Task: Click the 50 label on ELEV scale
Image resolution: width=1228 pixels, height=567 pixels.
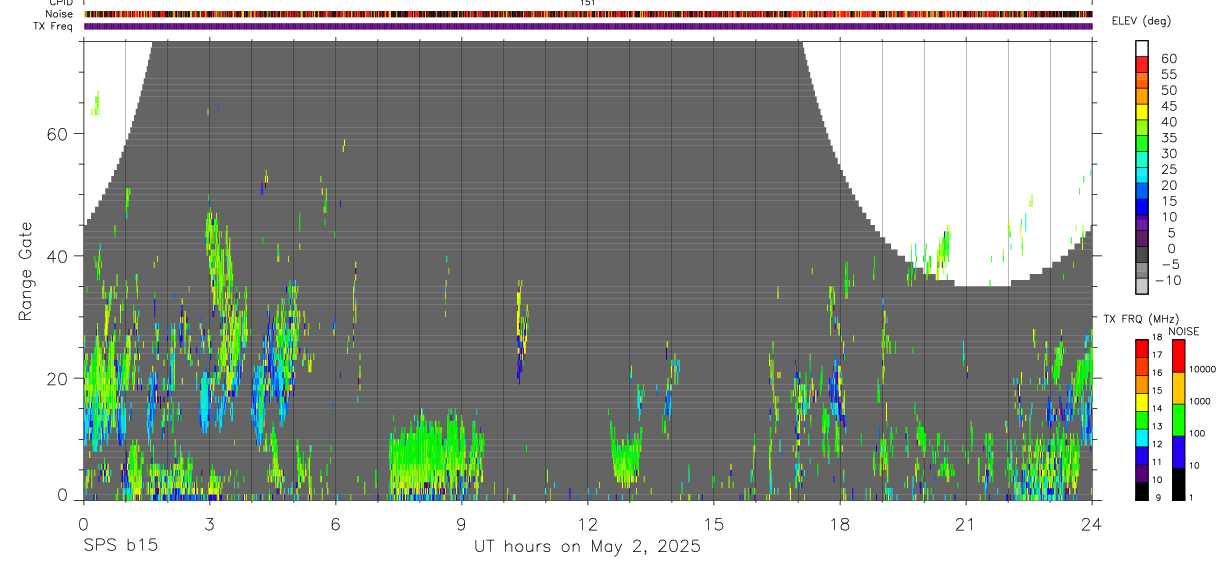Action: (x=1168, y=91)
